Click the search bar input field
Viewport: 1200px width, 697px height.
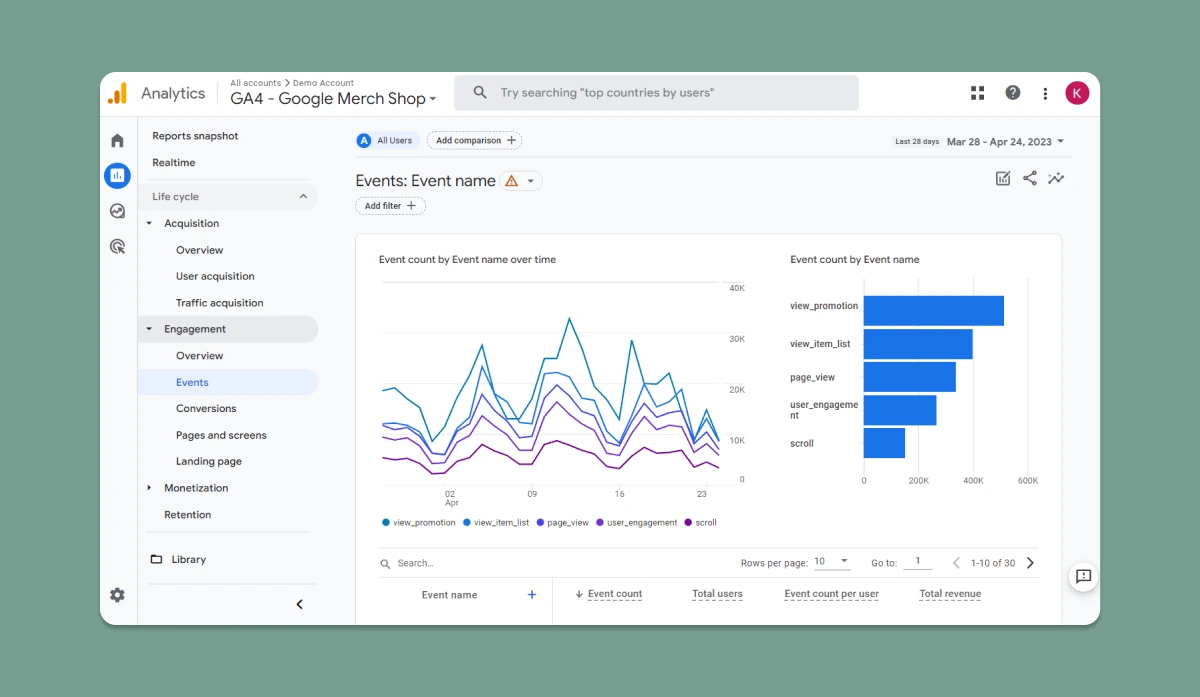pos(656,93)
